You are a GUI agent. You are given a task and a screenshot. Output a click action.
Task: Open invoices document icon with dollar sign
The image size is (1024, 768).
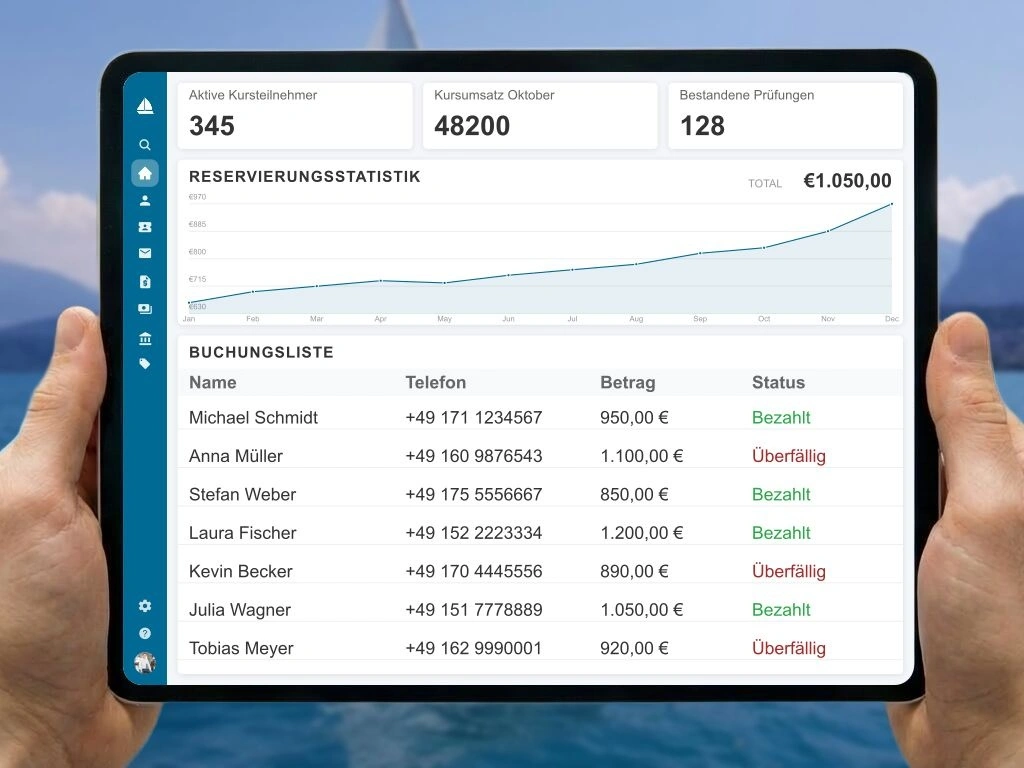coord(145,282)
